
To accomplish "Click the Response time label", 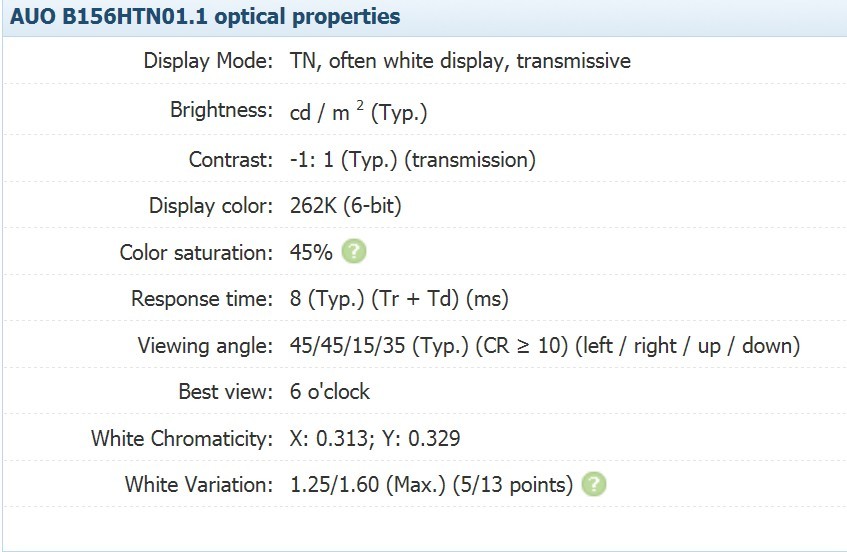I will coord(203,299).
